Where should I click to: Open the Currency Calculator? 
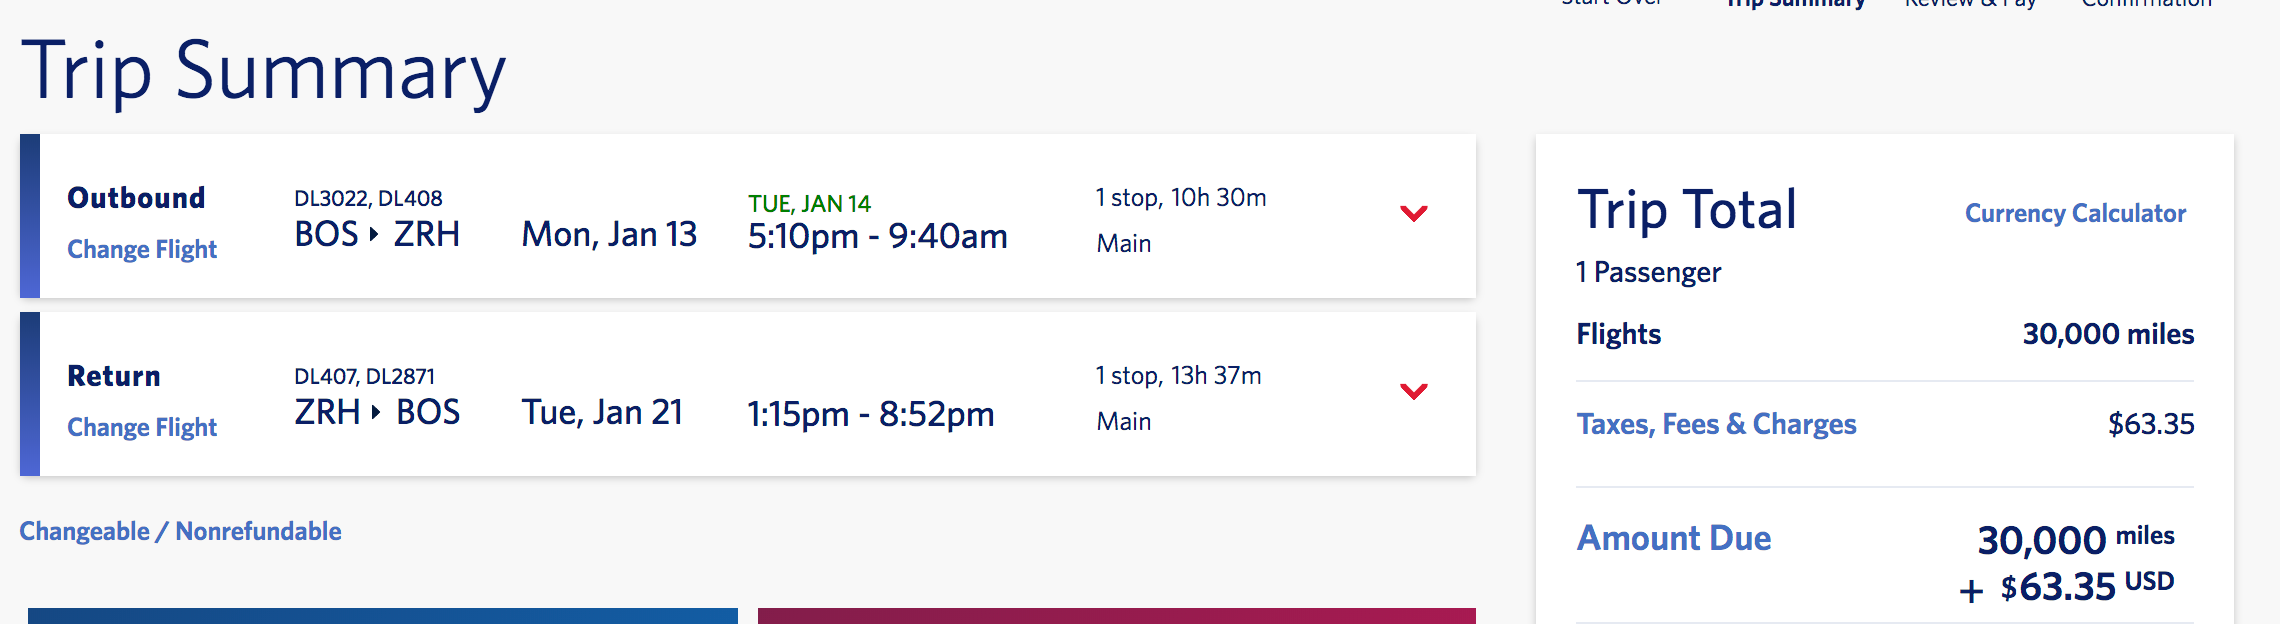[x=2075, y=213]
